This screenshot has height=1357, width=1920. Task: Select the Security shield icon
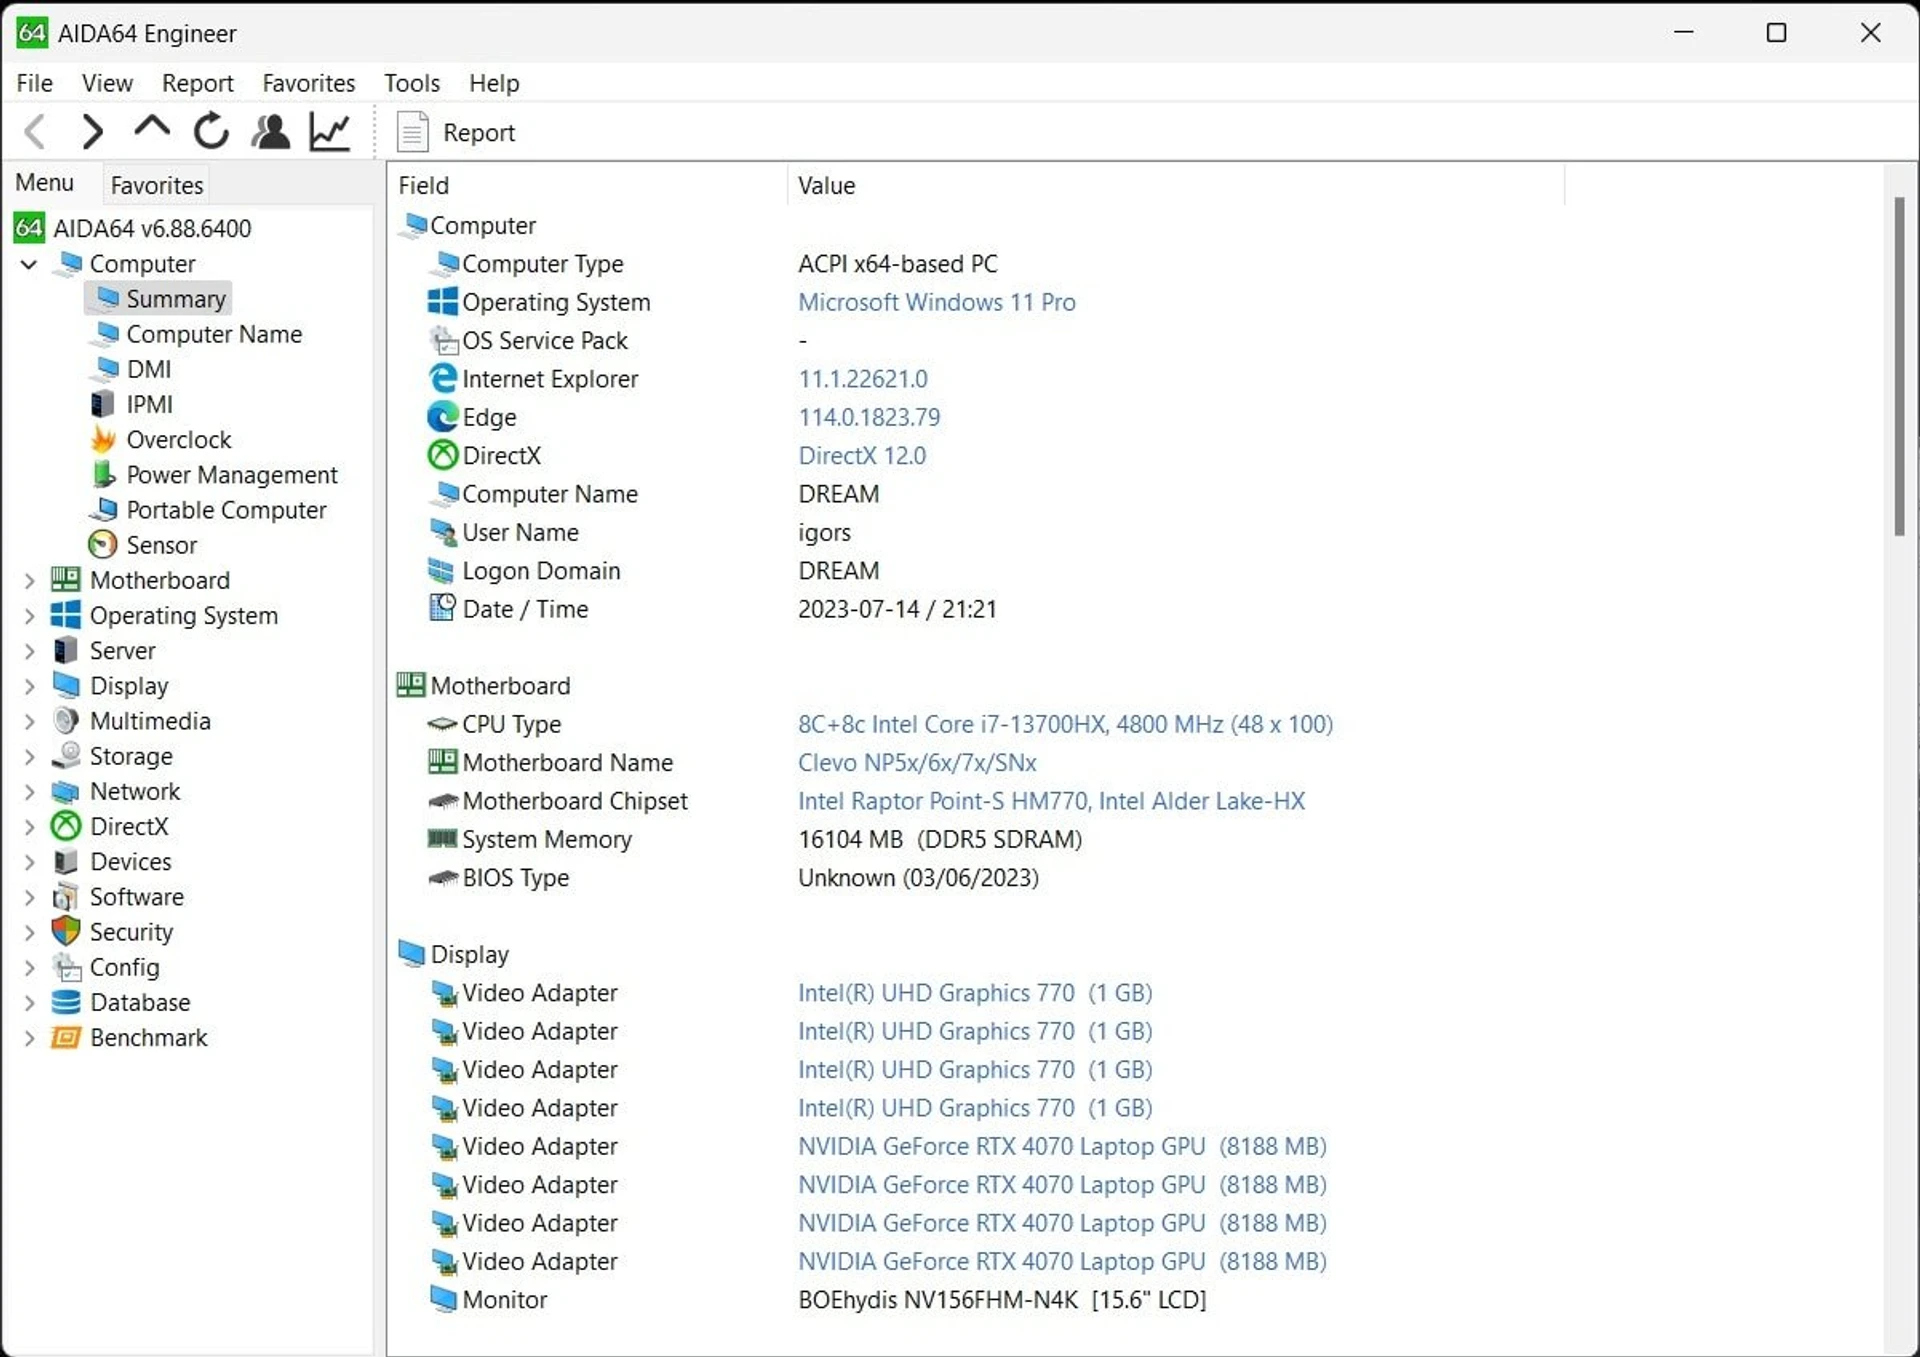66,931
